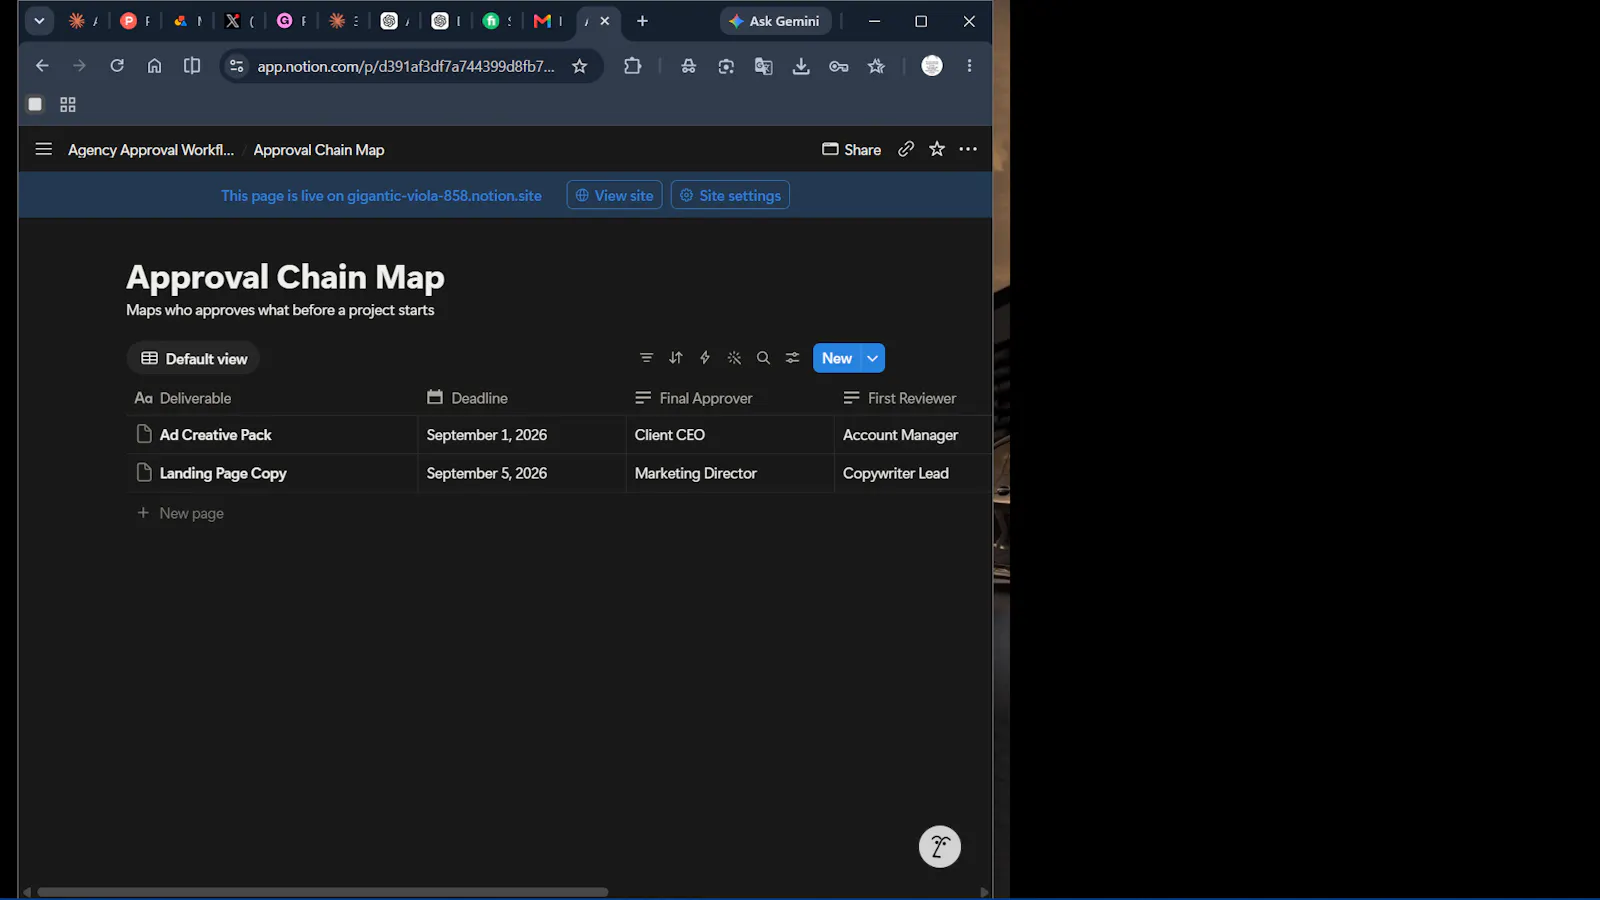Open the bookmarks star-list icon
Viewport: 1600px width, 900px height.
pyautogui.click(x=876, y=66)
